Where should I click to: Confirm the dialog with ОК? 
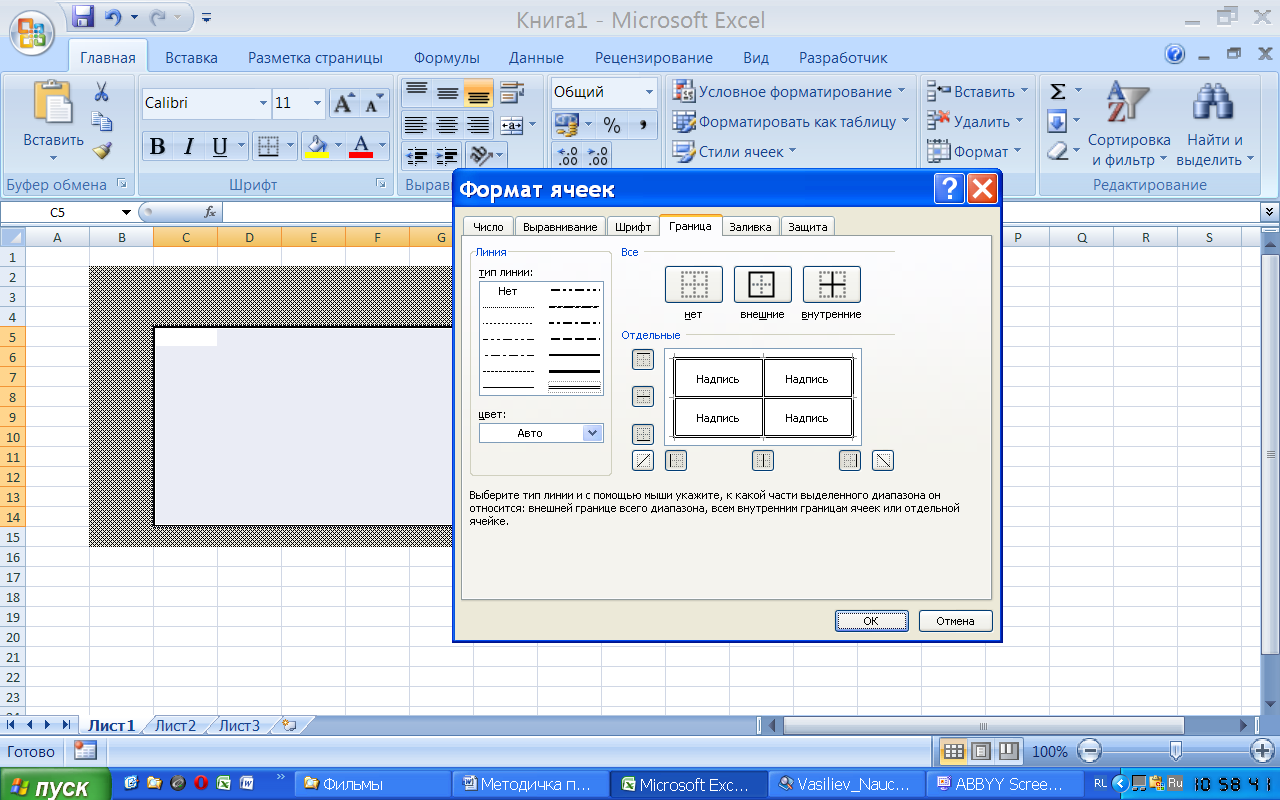[x=871, y=621]
